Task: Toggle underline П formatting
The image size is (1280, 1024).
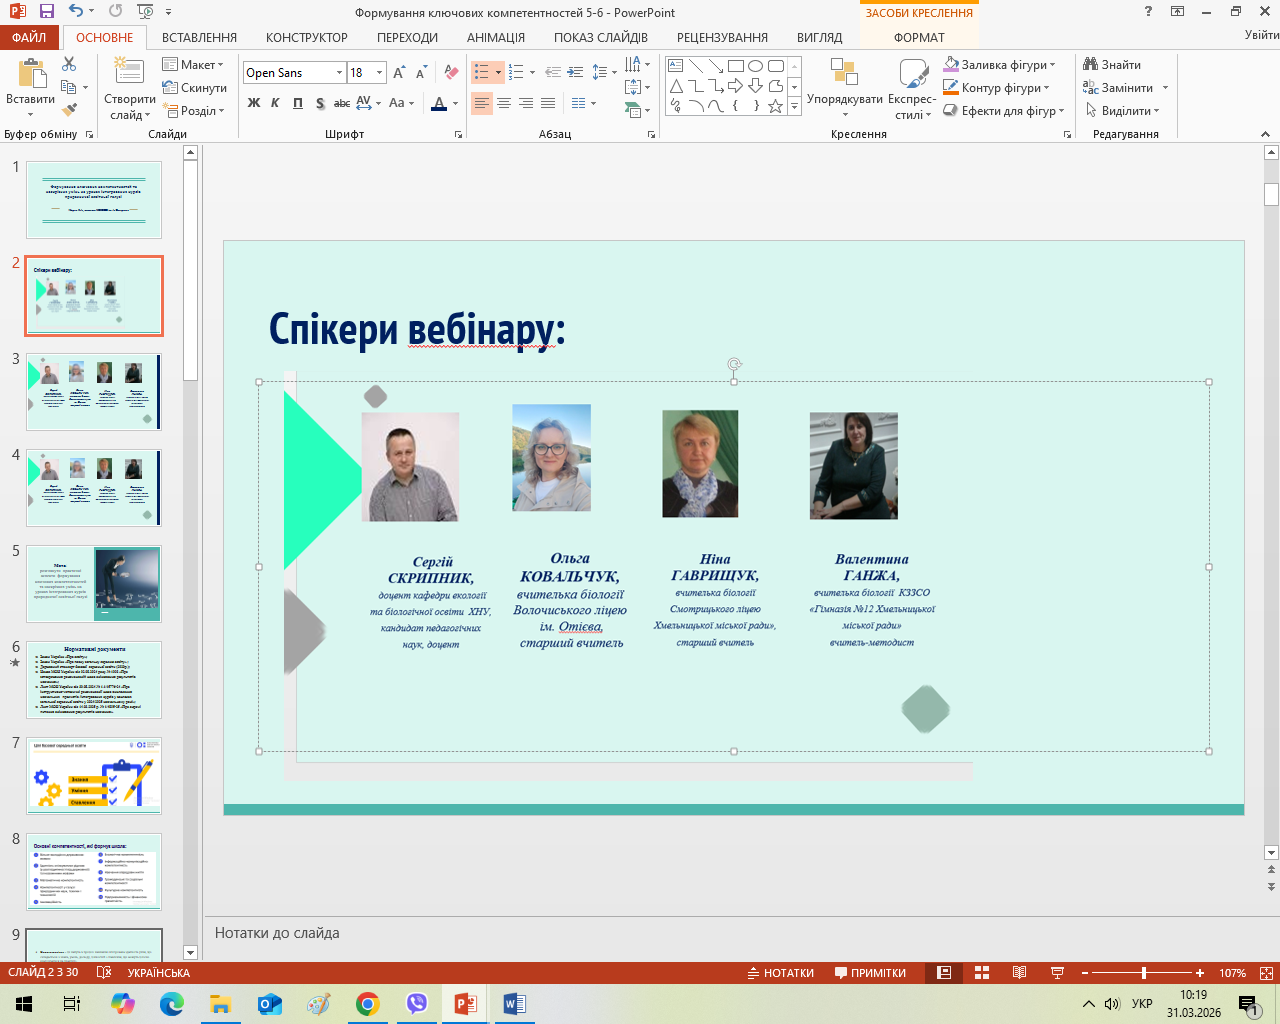Action: coord(298,103)
